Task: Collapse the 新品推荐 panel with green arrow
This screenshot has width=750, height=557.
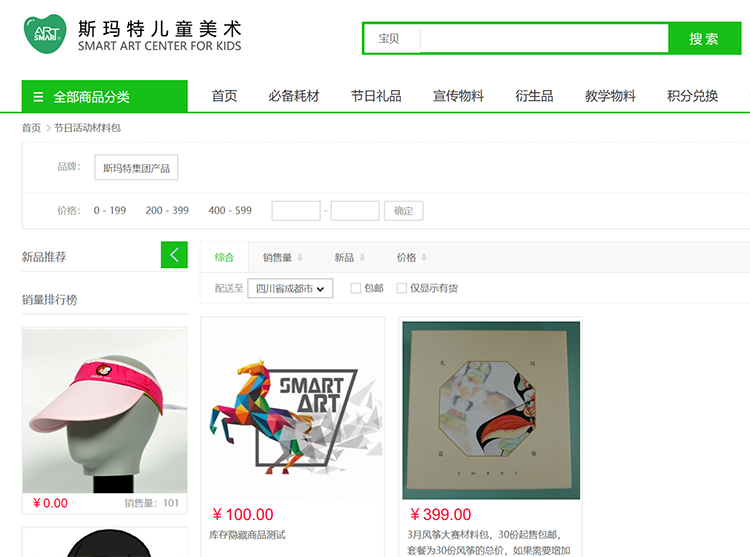Action: coord(174,255)
